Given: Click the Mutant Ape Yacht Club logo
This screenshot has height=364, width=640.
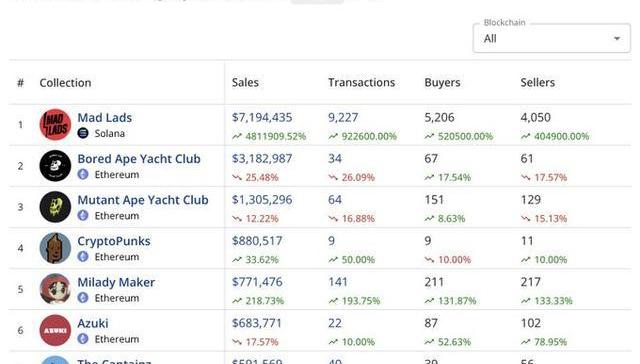Looking at the screenshot, I should [x=55, y=207].
